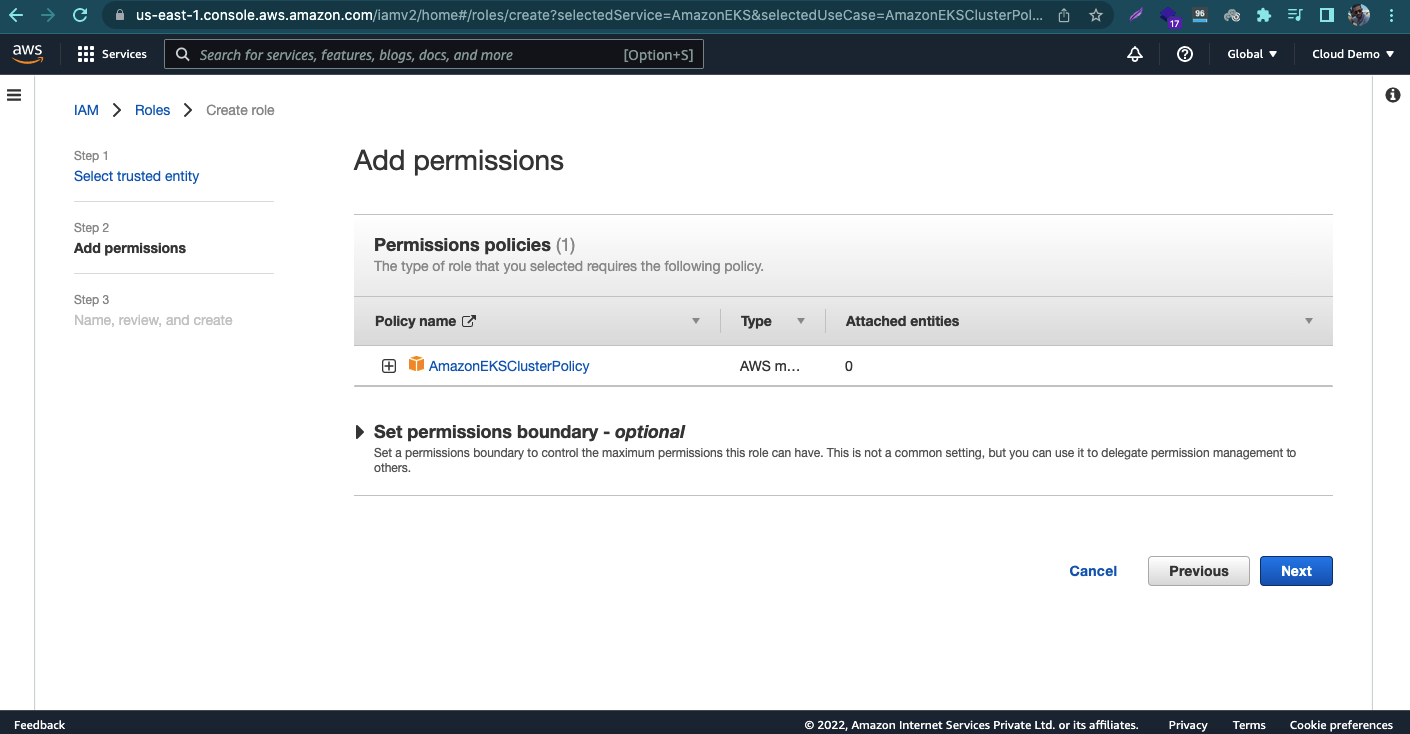This screenshot has height=734, width=1410.
Task: Open the Chrome three-dot menu
Action: [1391, 15]
